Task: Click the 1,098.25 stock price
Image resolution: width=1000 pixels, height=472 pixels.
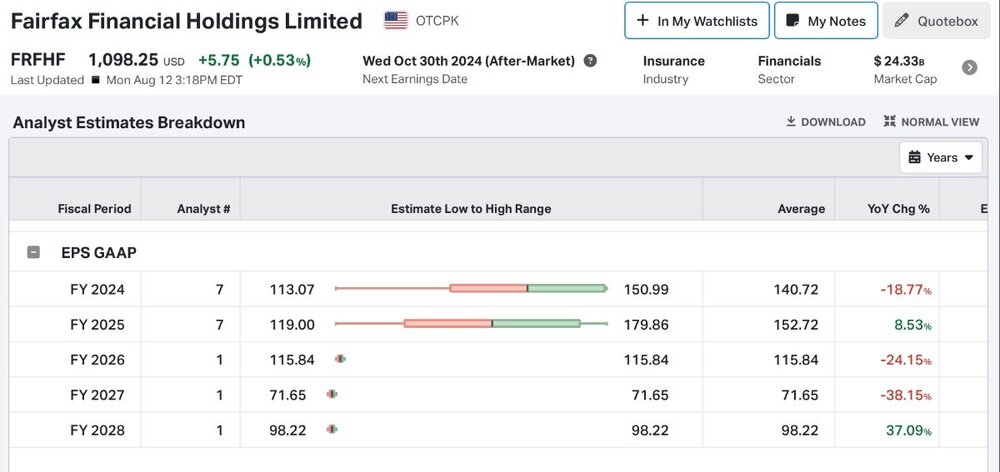Action: tap(123, 60)
